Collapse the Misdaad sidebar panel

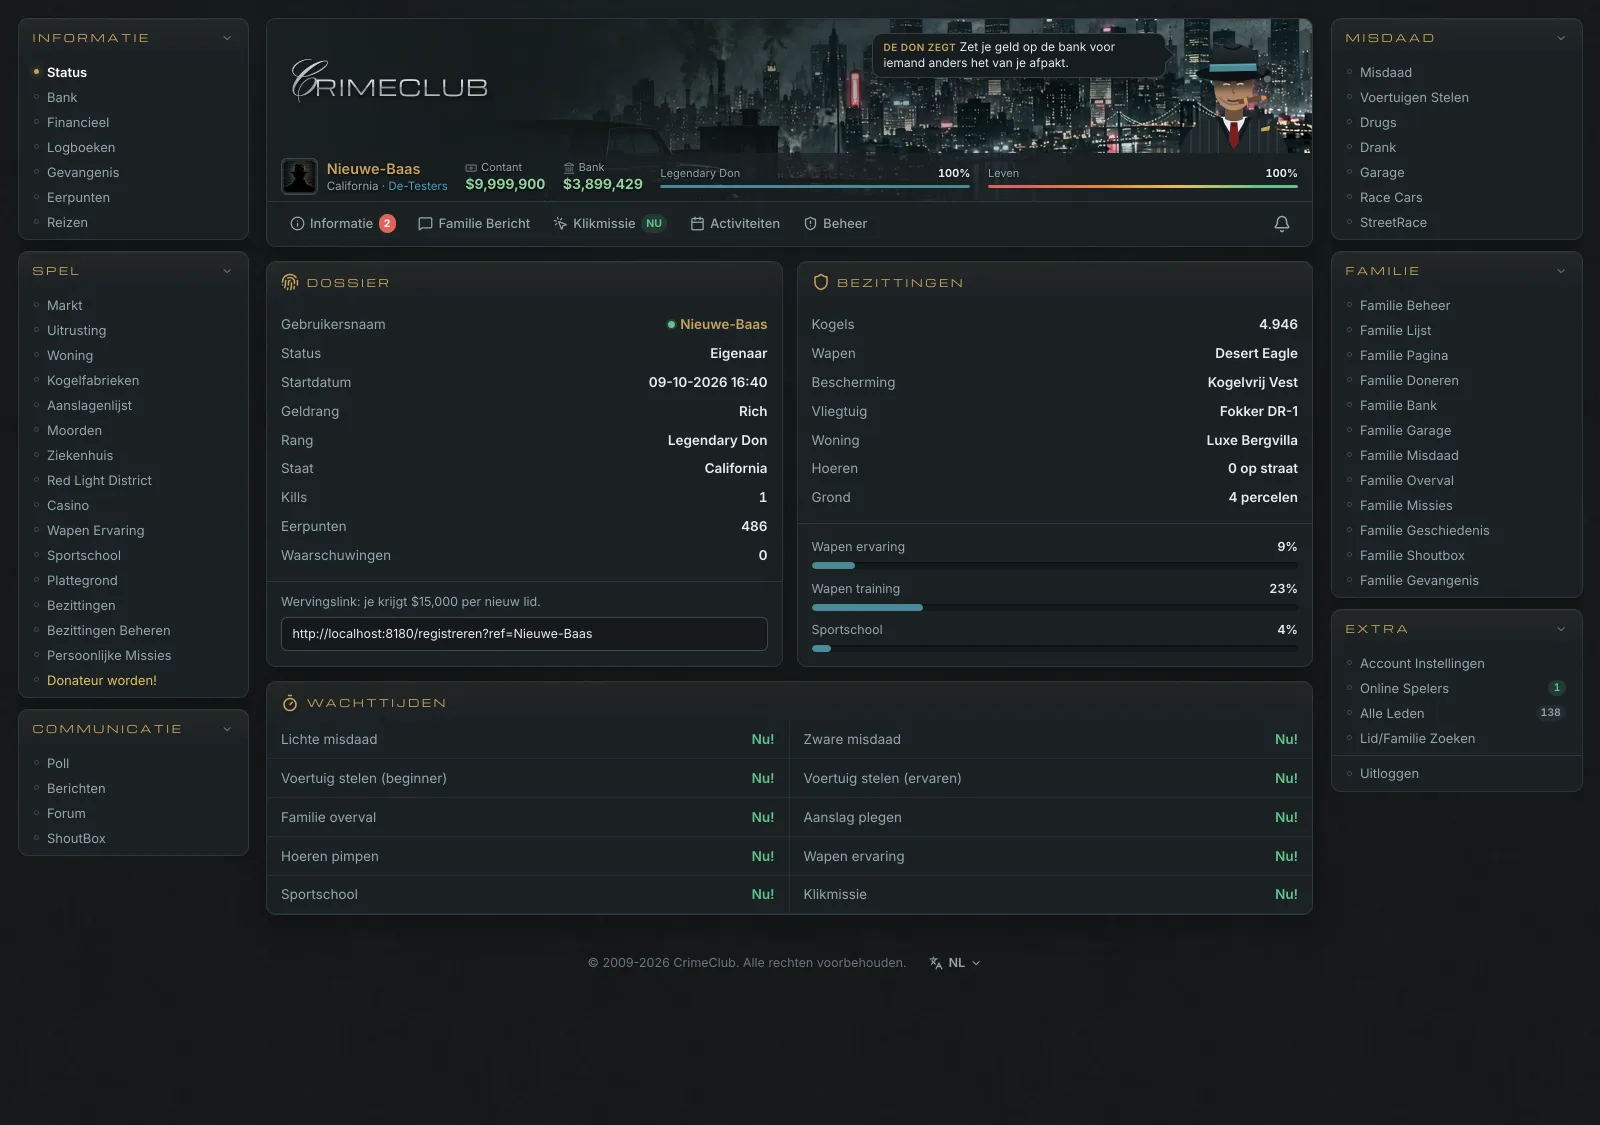coord(1561,38)
